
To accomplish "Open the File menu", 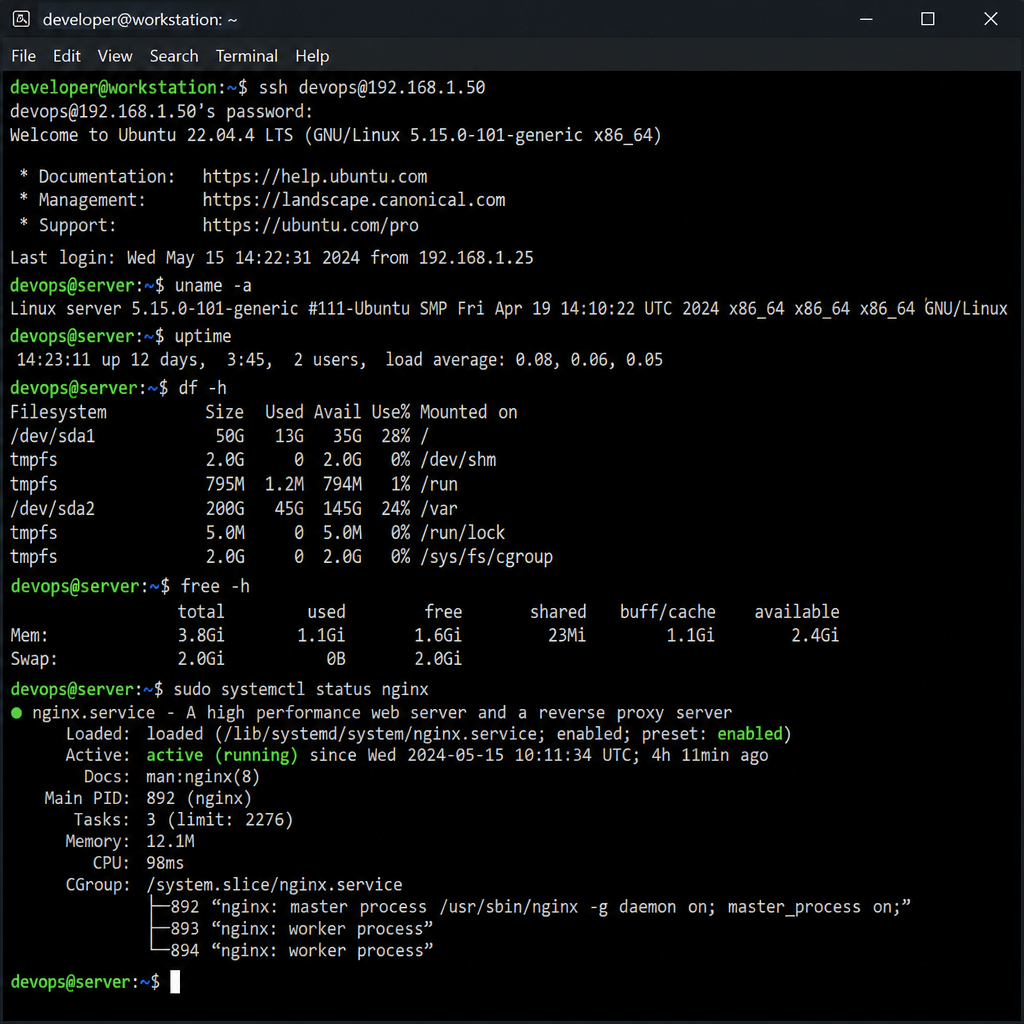I will click(x=24, y=56).
